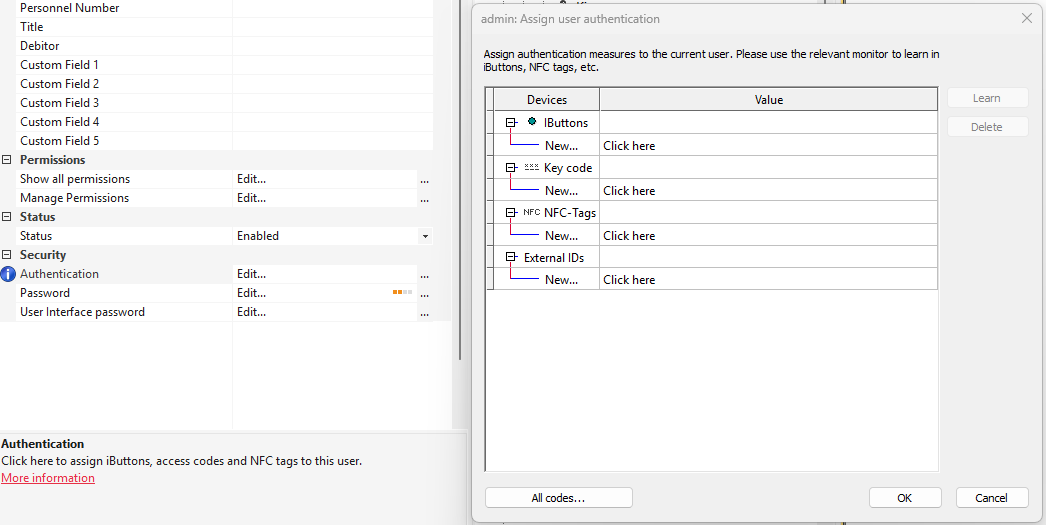Viewport: 1046px width, 525px height.
Task: Click the password strength indicator bar
Action: tap(402, 293)
